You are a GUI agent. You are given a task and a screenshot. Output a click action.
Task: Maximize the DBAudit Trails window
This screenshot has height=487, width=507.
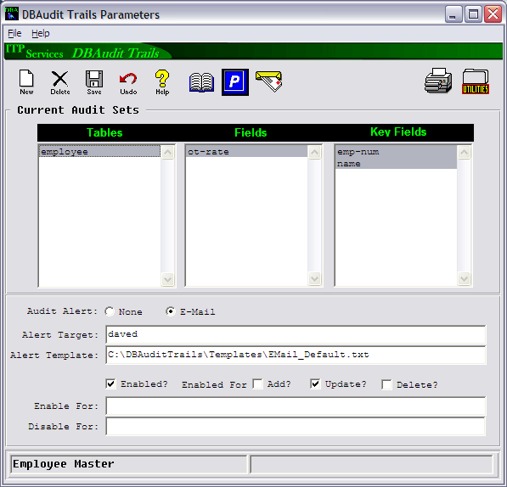[x=473, y=14]
